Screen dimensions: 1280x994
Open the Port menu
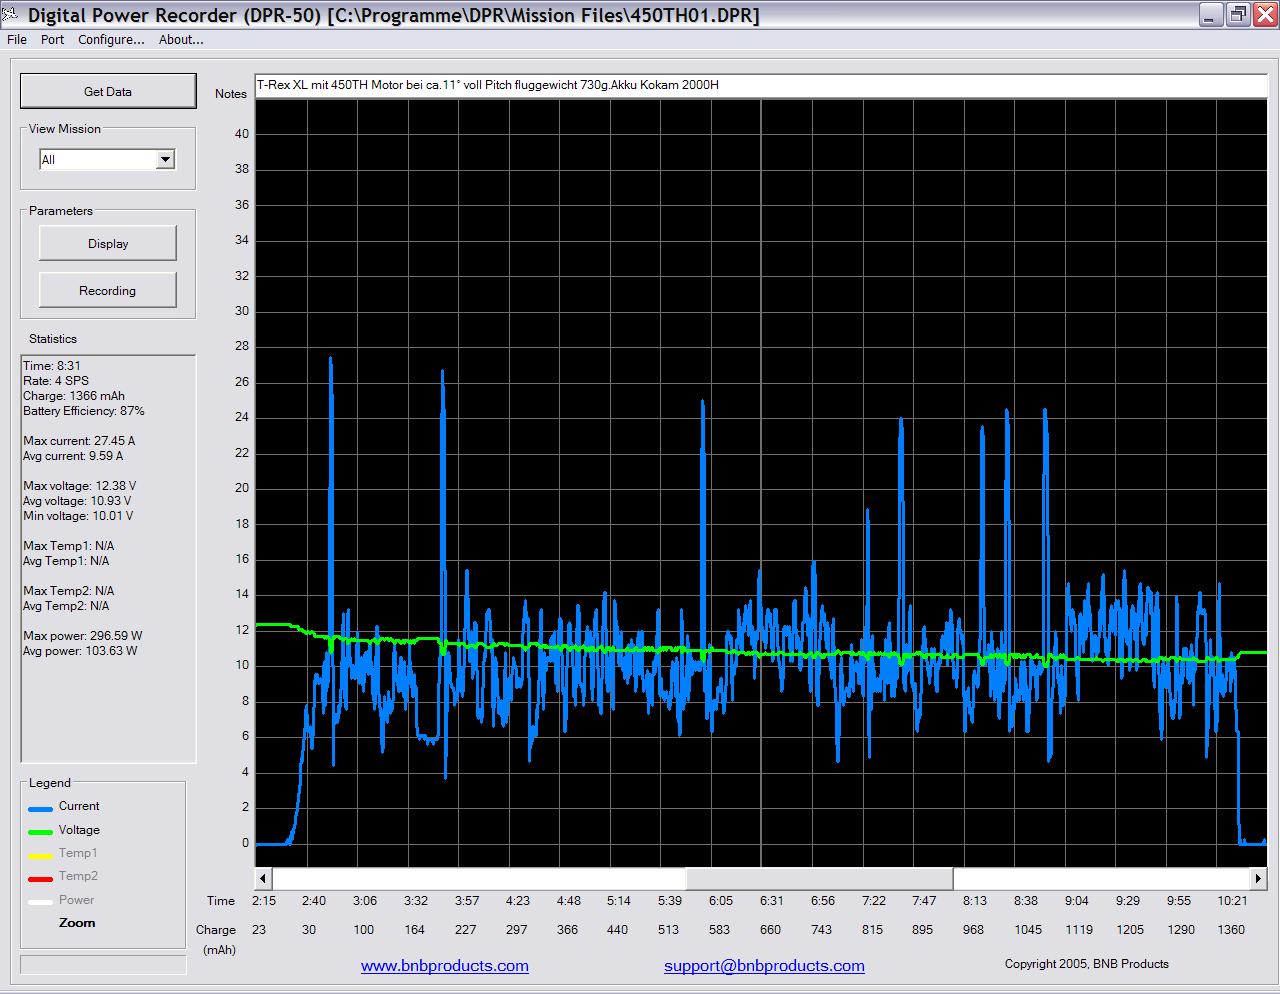click(52, 39)
